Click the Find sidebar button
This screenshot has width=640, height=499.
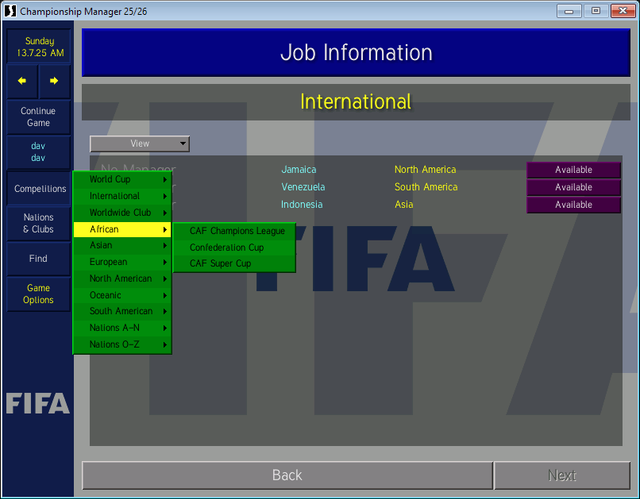click(x=38, y=259)
